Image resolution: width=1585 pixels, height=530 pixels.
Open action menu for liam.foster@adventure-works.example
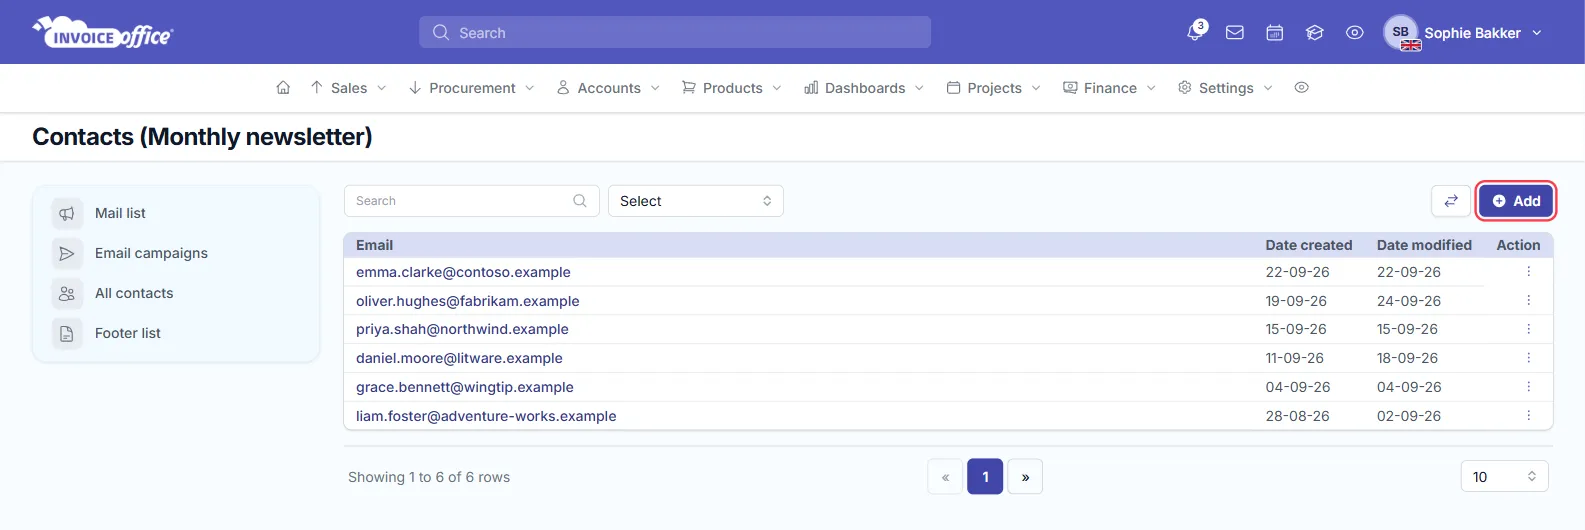tap(1529, 416)
